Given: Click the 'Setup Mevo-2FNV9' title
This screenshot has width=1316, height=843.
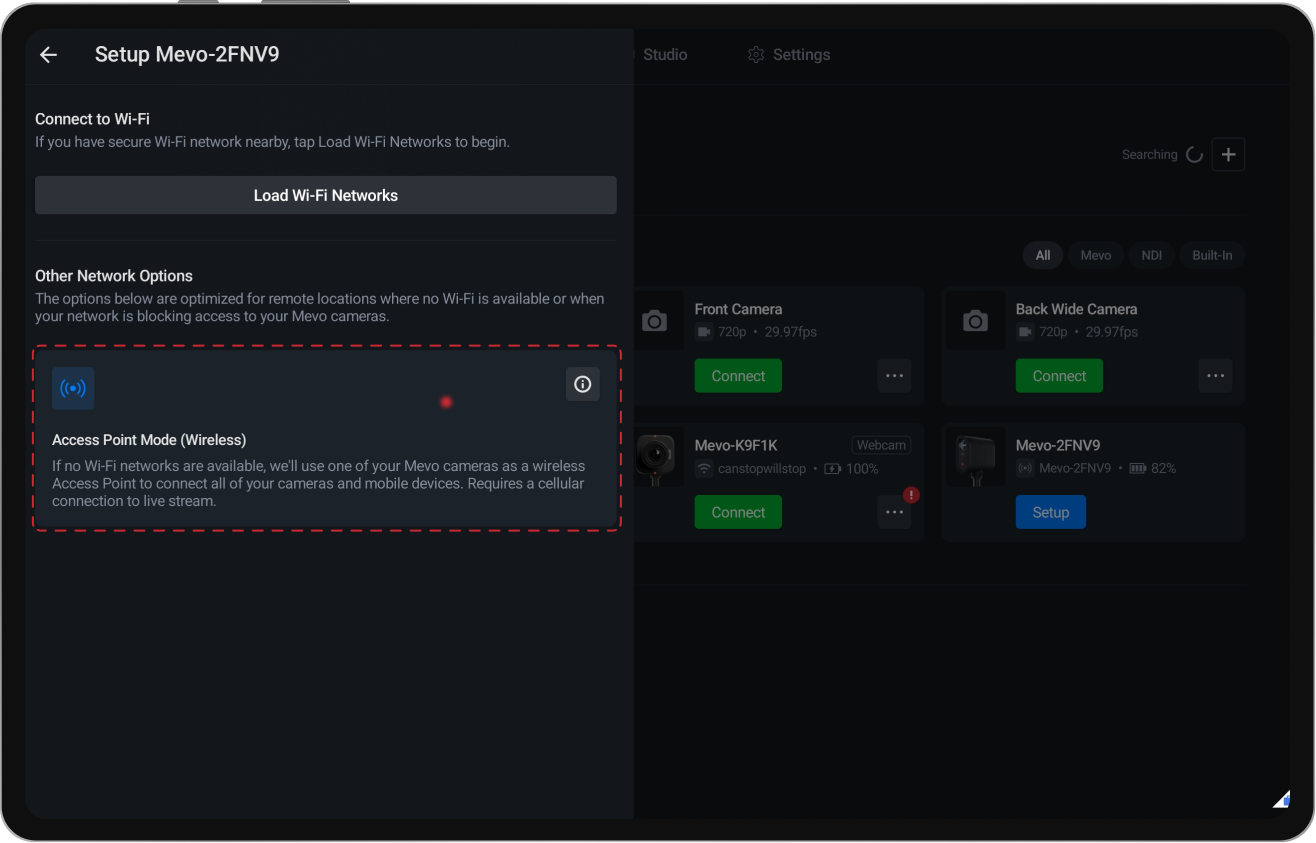Looking at the screenshot, I should point(187,55).
